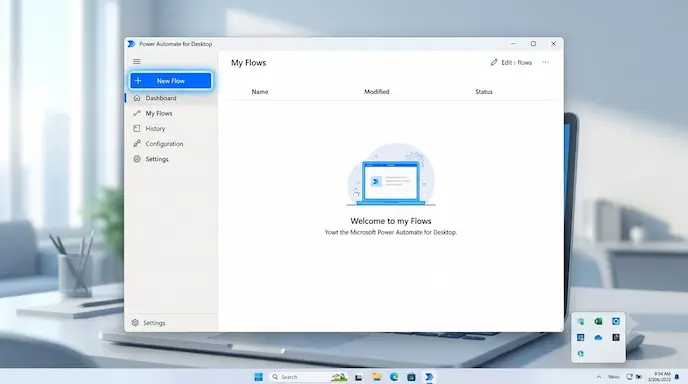This screenshot has width=688, height=384.
Task: Open File Explorer from the taskbar
Action: point(377,377)
